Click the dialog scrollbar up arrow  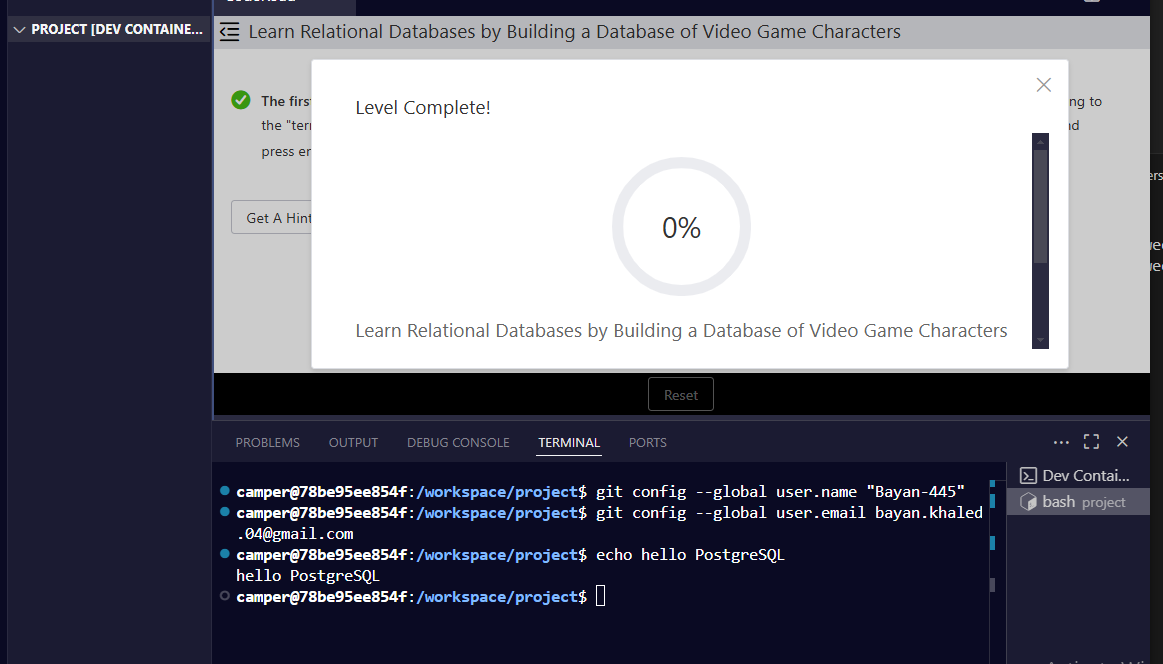pos(1040,142)
